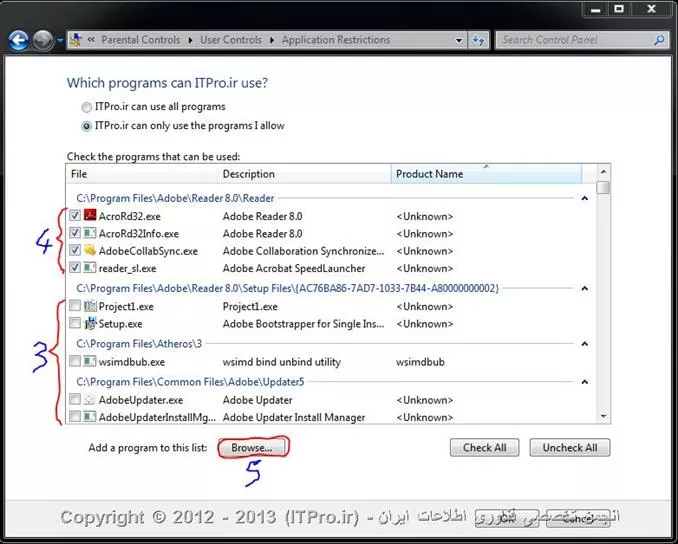Sort by the File column header
Screen dimensions: 678x544
(x=142, y=174)
